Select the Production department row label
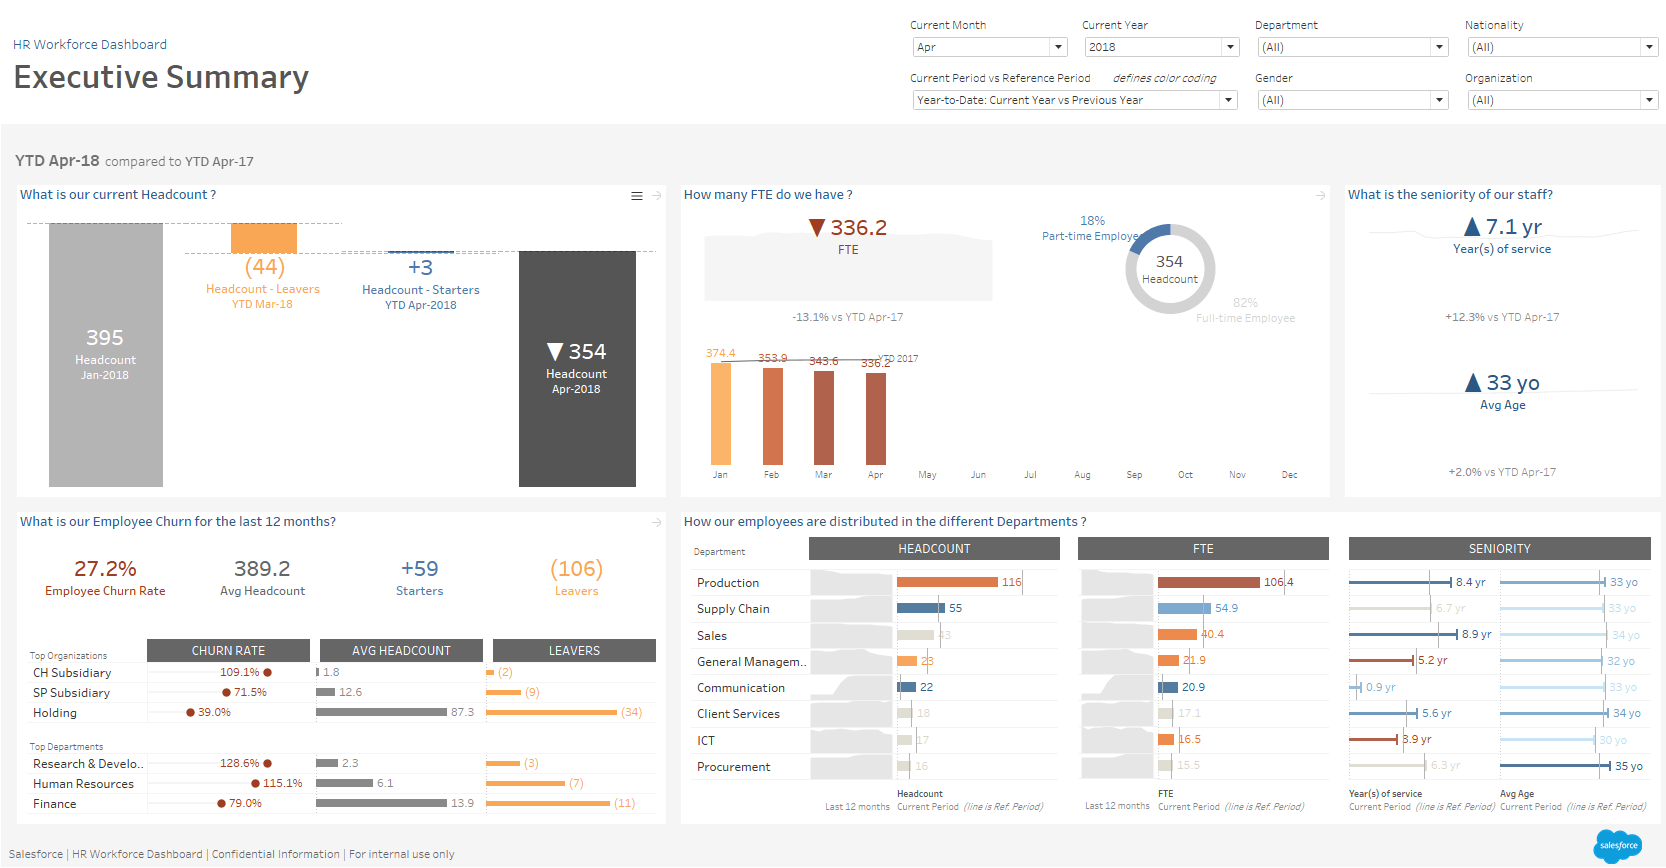1666x868 pixels. tap(728, 583)
